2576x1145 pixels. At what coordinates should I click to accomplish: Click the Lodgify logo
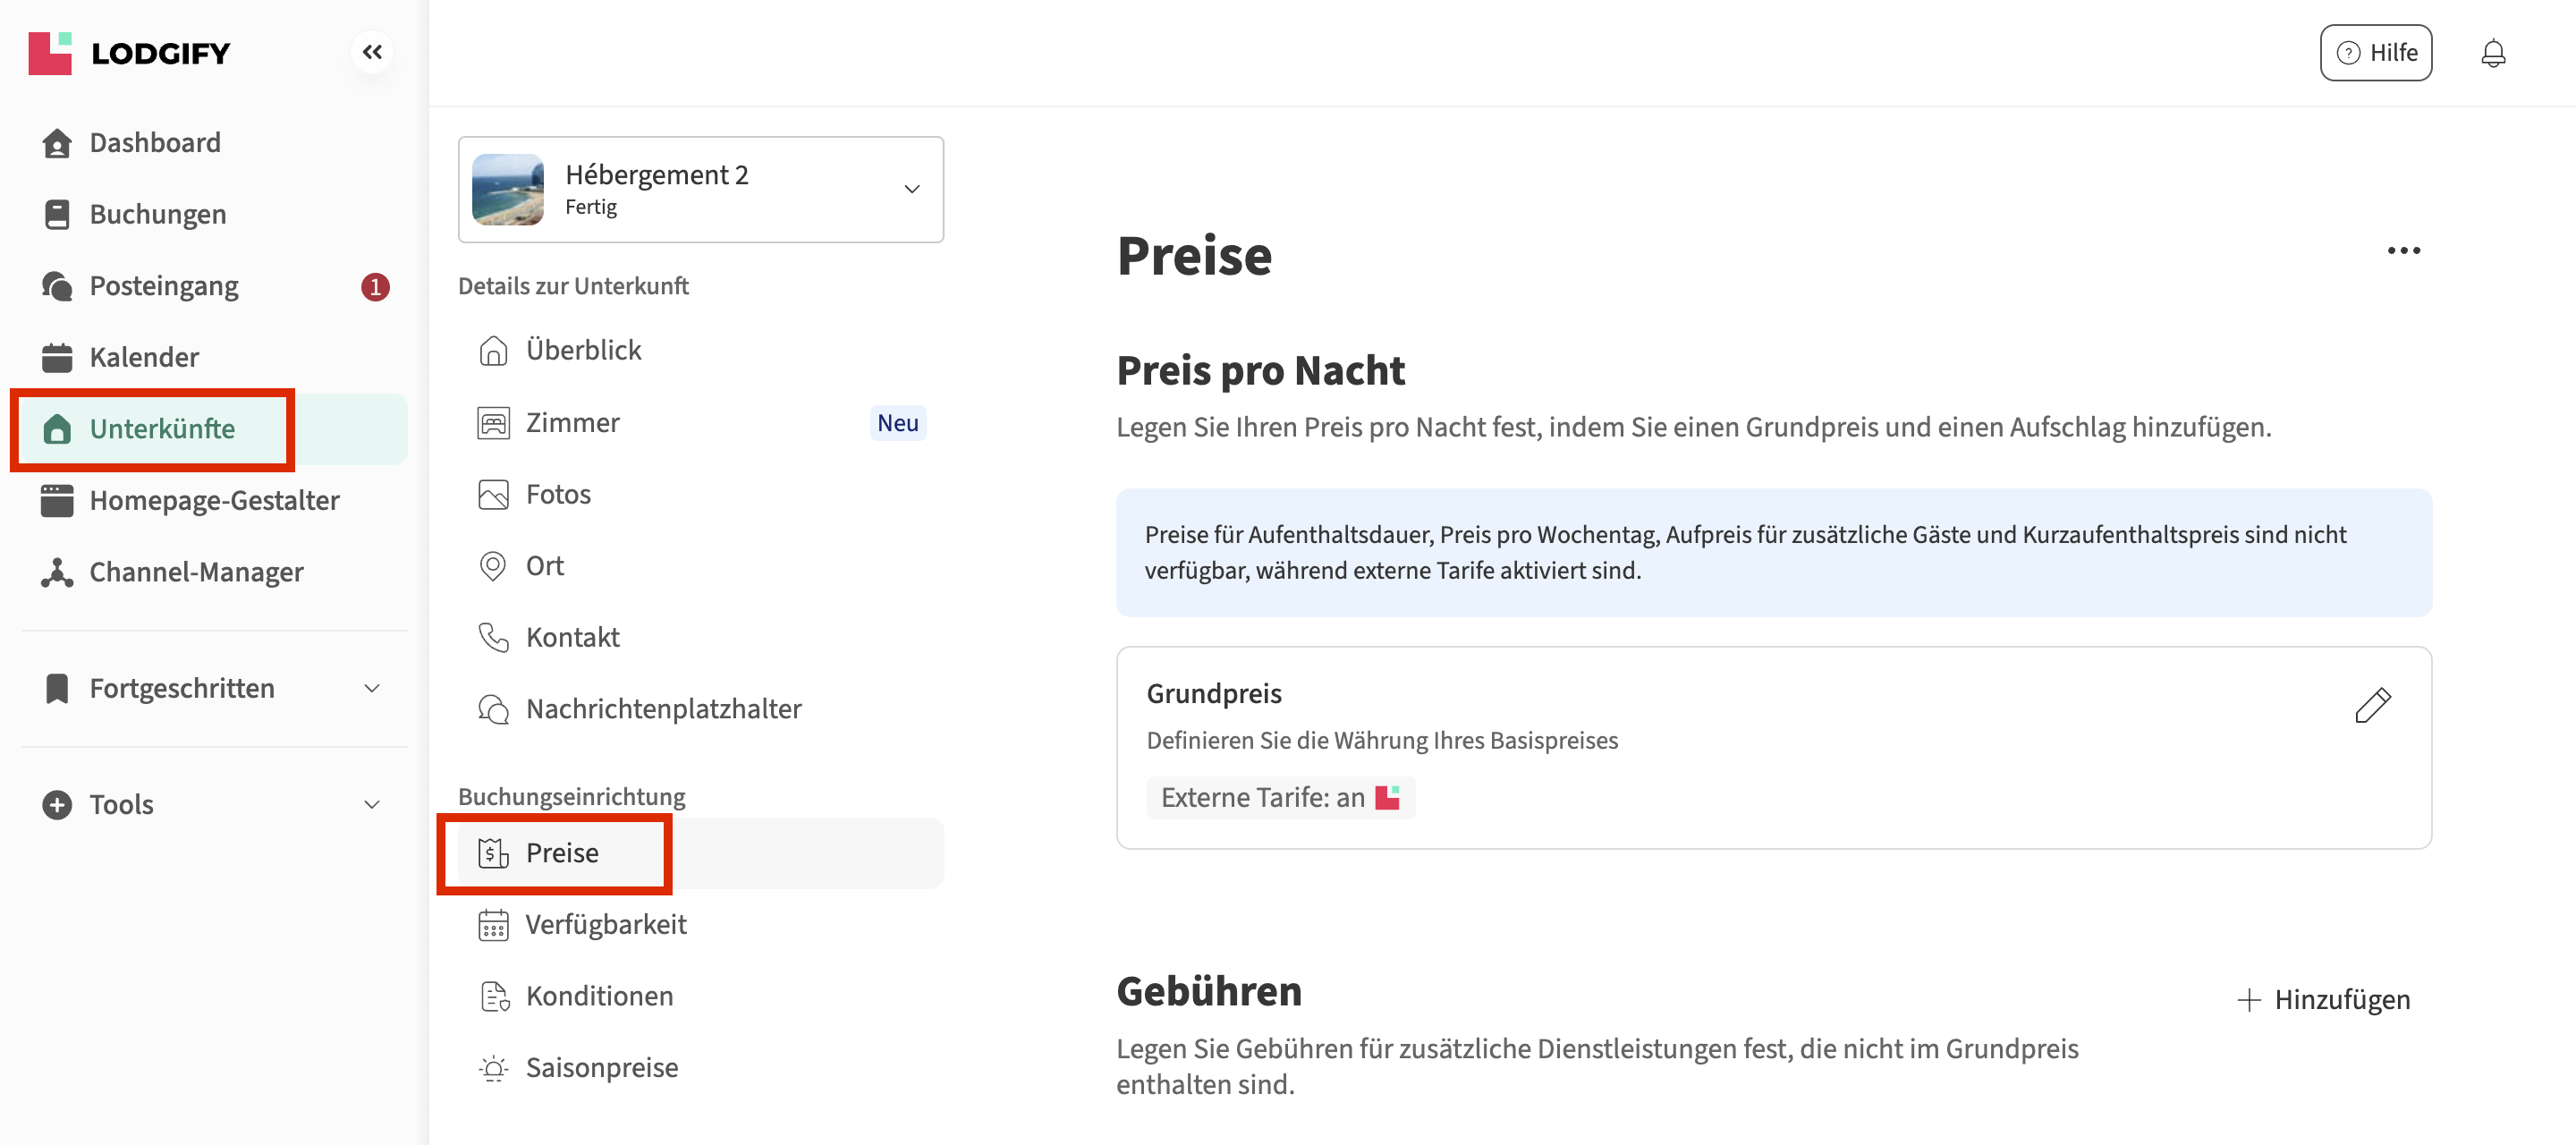coord(130,53)
